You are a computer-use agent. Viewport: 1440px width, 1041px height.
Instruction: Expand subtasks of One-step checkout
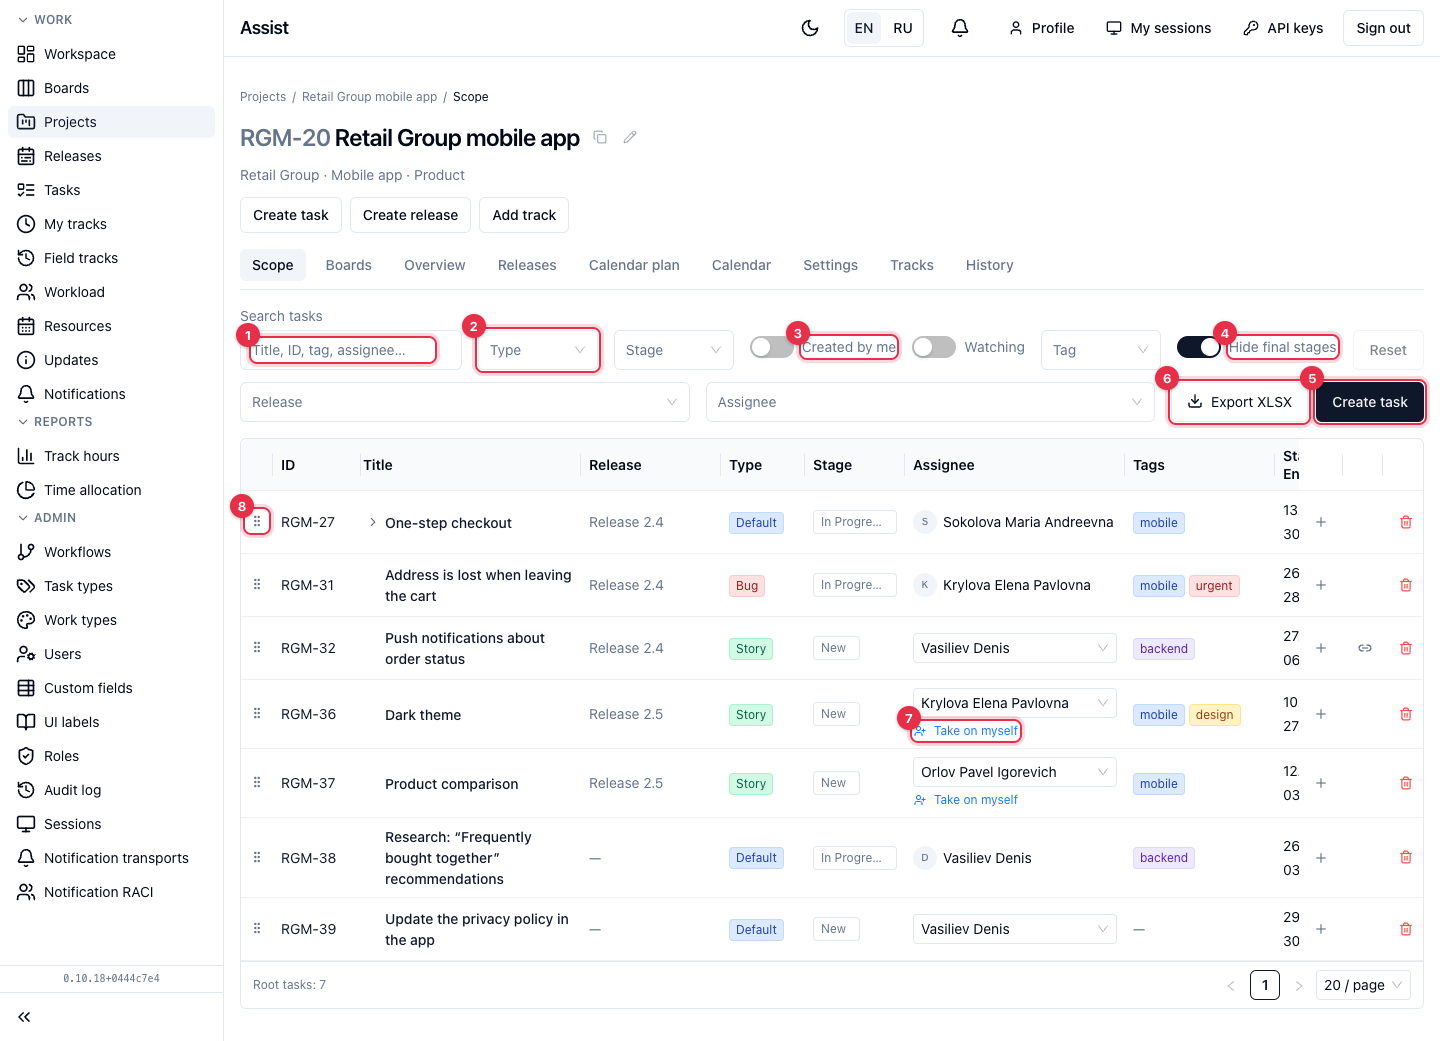pos(373,522)
